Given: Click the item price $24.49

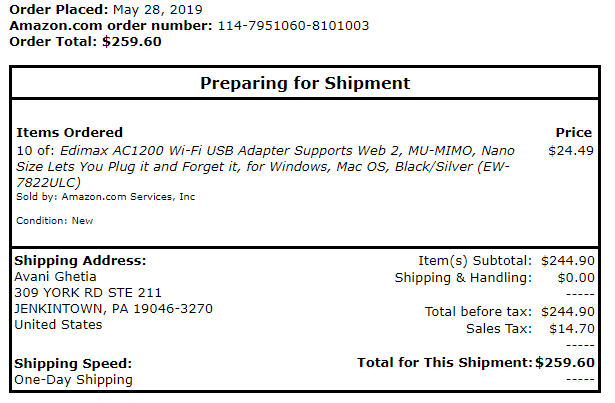Looking at the screenshot, I should coord(571,150).
